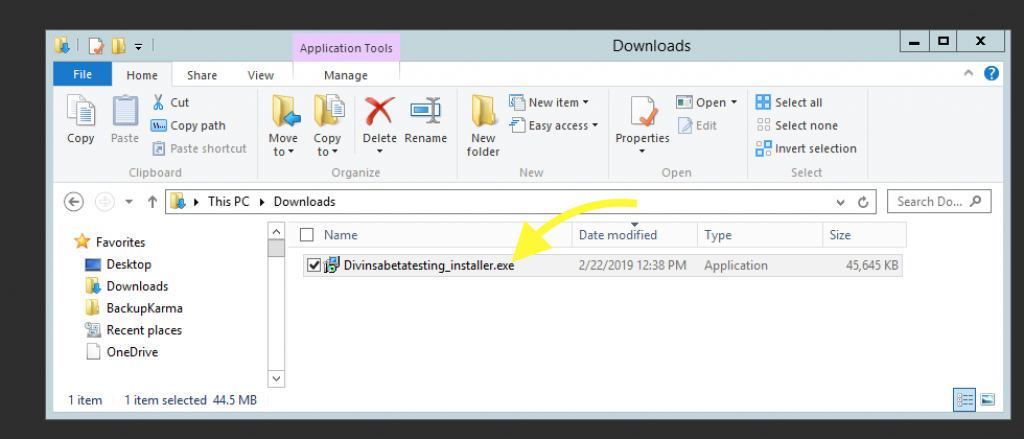The height and width of the screenshot is (439, 1024).
Task: Create a New folder
Action: [483, 126]
